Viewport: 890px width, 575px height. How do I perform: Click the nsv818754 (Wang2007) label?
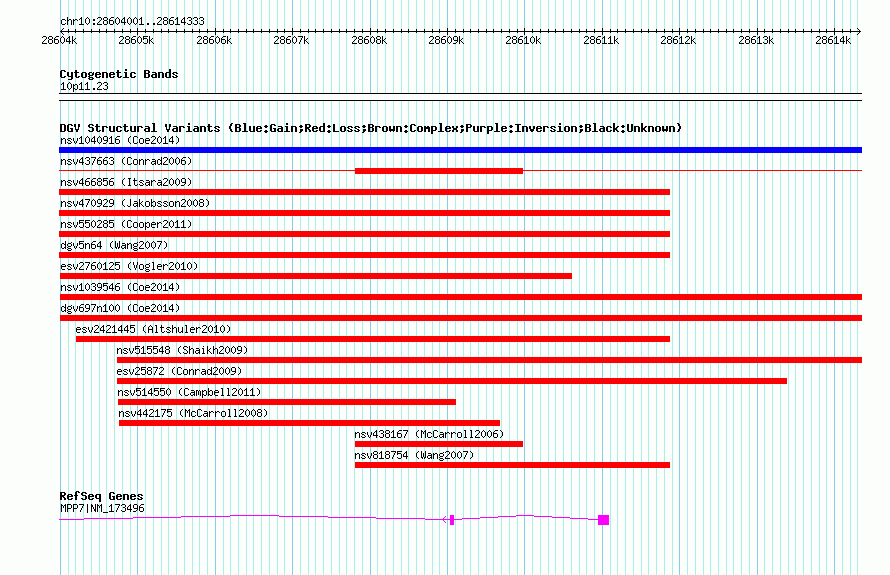coord(414,455)
